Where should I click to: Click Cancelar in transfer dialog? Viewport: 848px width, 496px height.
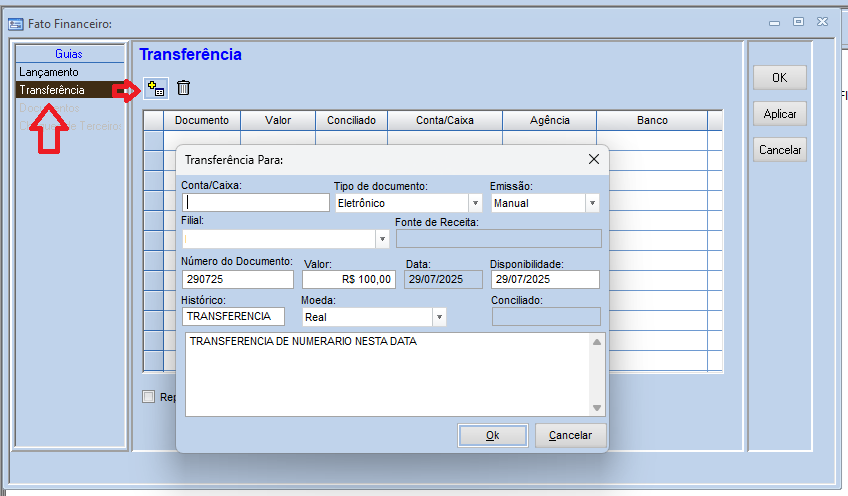click(x=570, y=435)
